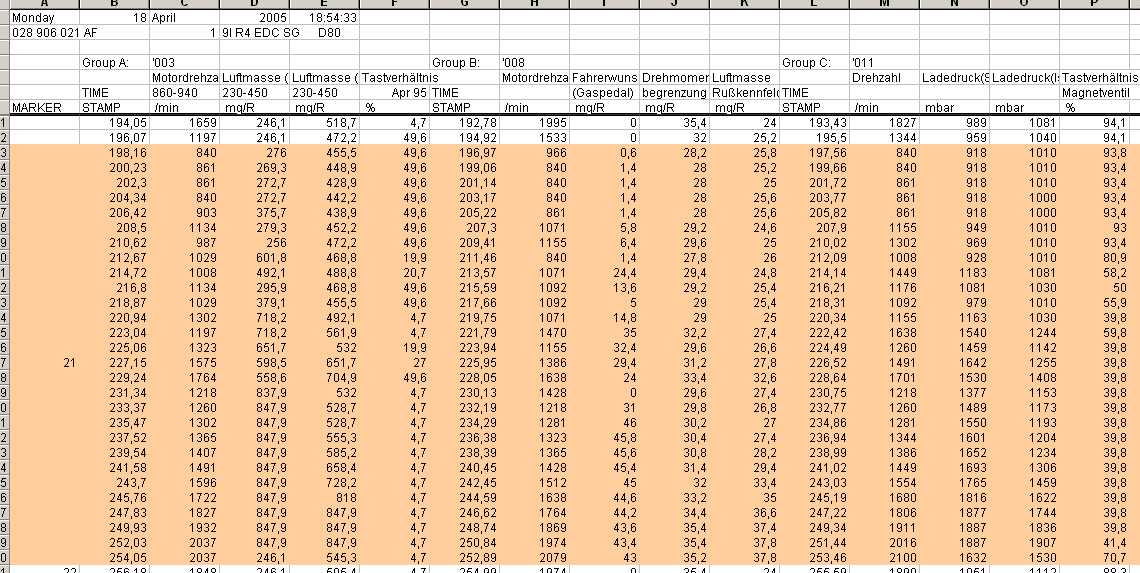Click the air mass value '601,8'

(254, 257)
